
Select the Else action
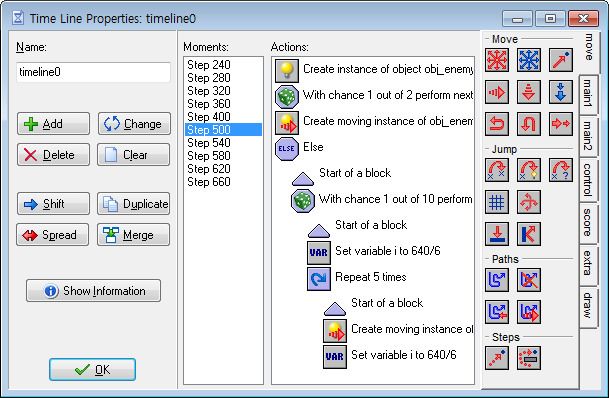coord(299,148)
